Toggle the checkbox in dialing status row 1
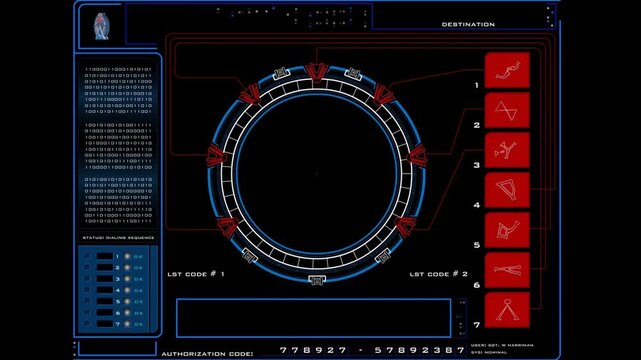The width and height of the screenshot is (641, 360). tap(87, 256)
